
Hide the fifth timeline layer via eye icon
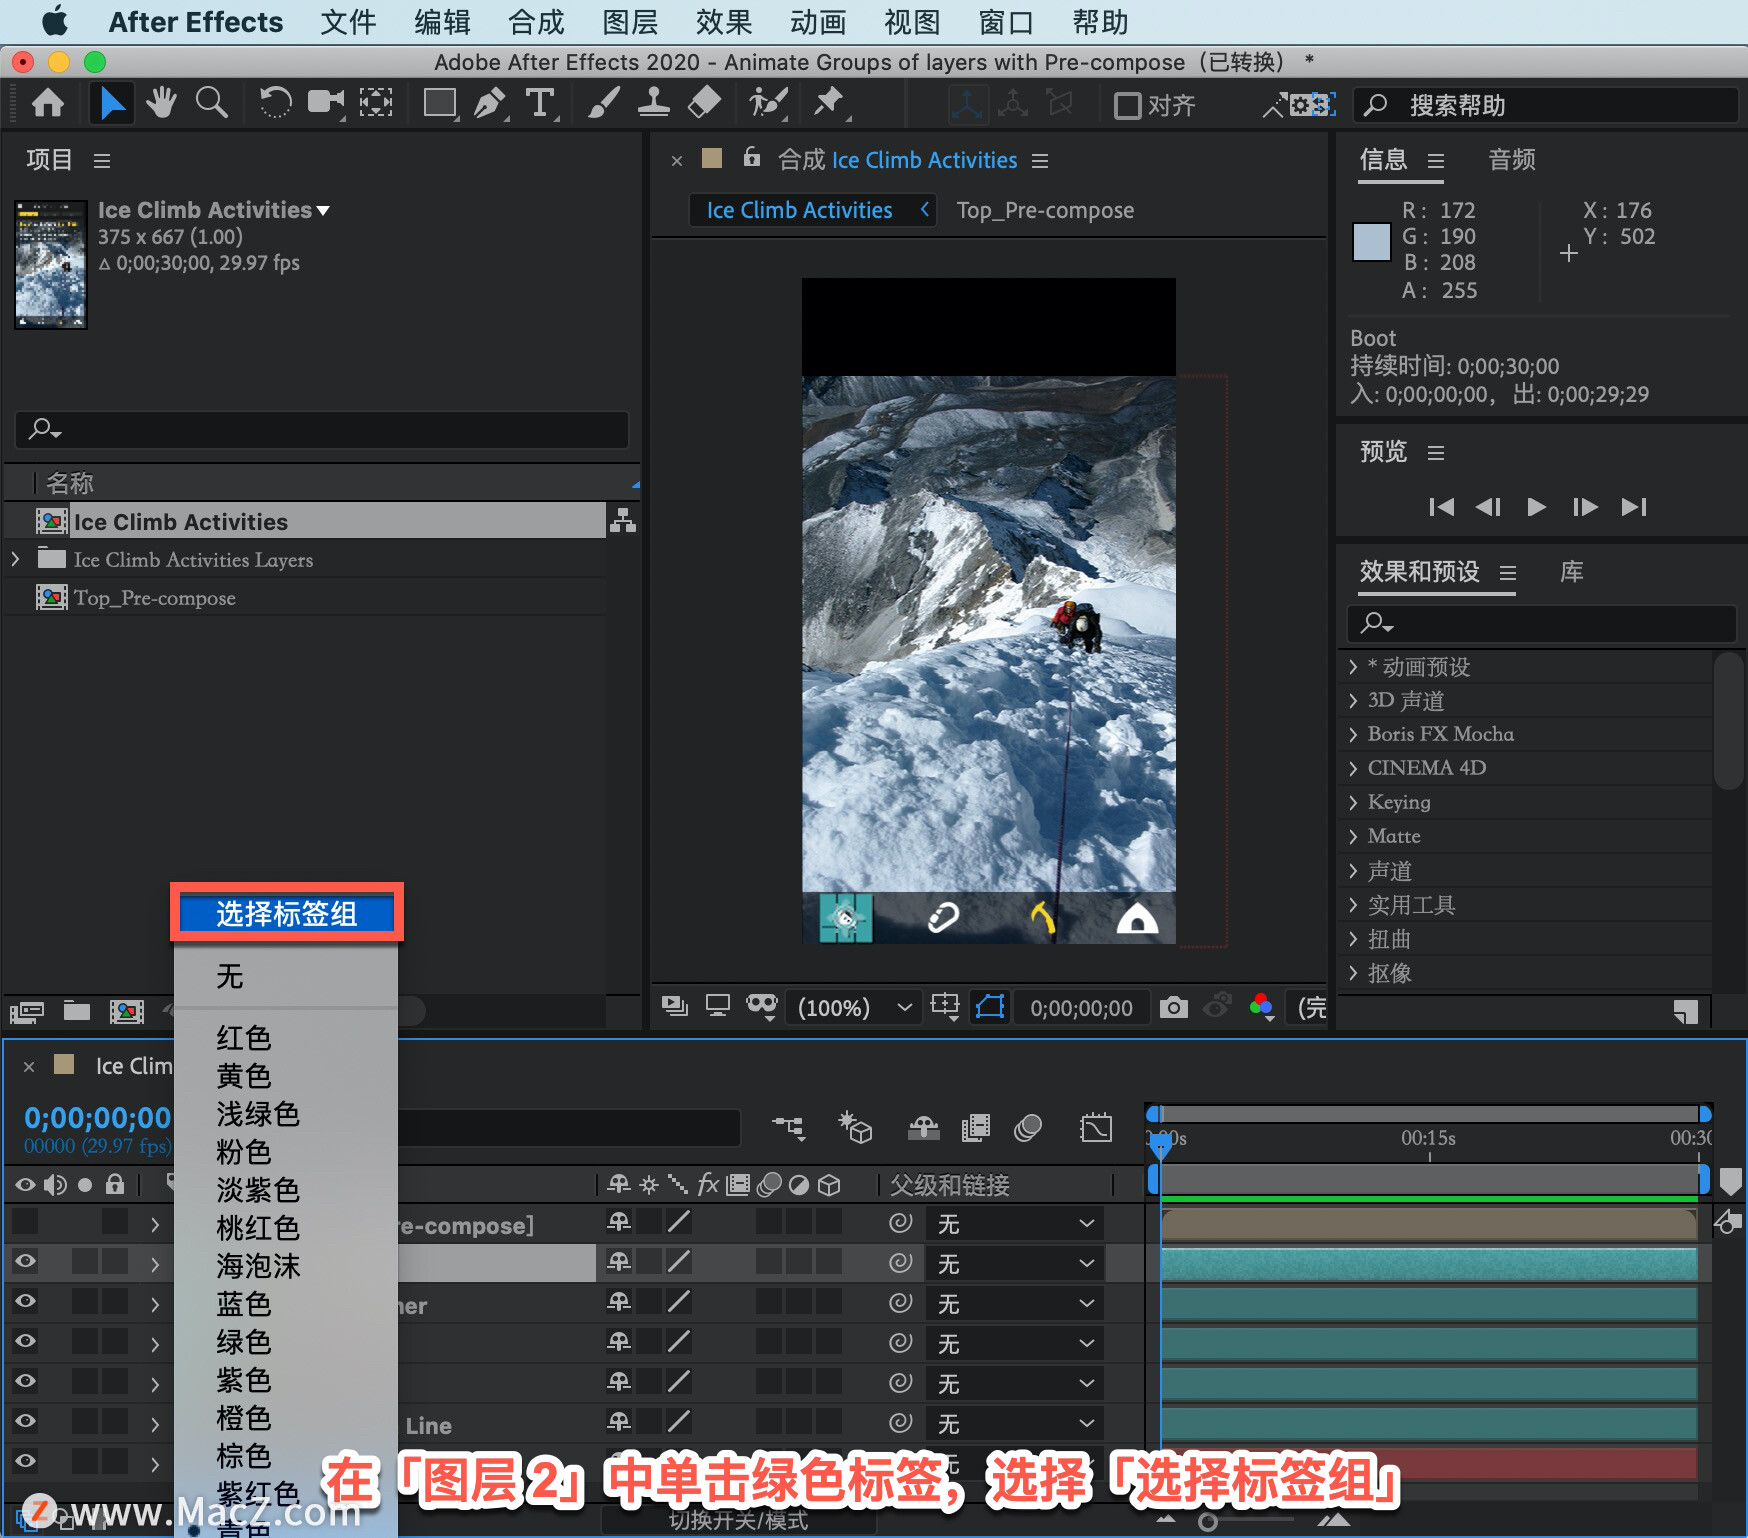(25, 1381)
